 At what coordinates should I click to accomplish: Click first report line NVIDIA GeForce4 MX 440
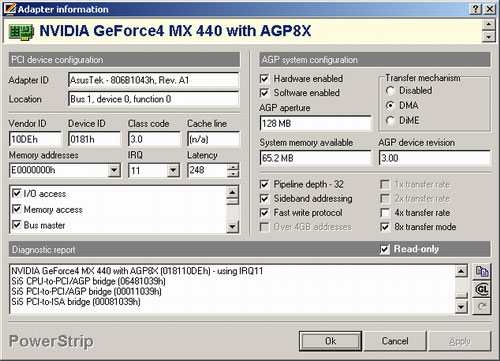coord(137,271)
